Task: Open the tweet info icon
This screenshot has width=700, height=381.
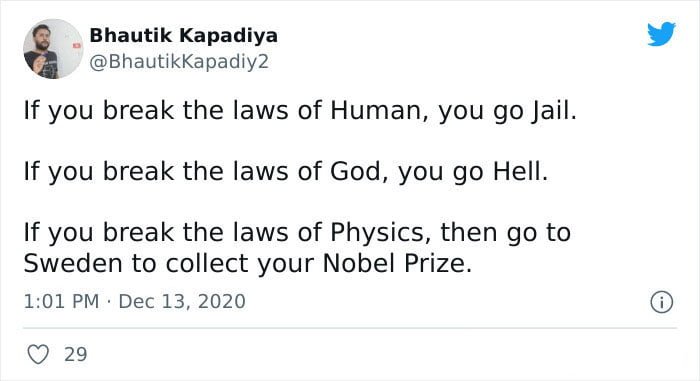Action: tap(661, 302)
